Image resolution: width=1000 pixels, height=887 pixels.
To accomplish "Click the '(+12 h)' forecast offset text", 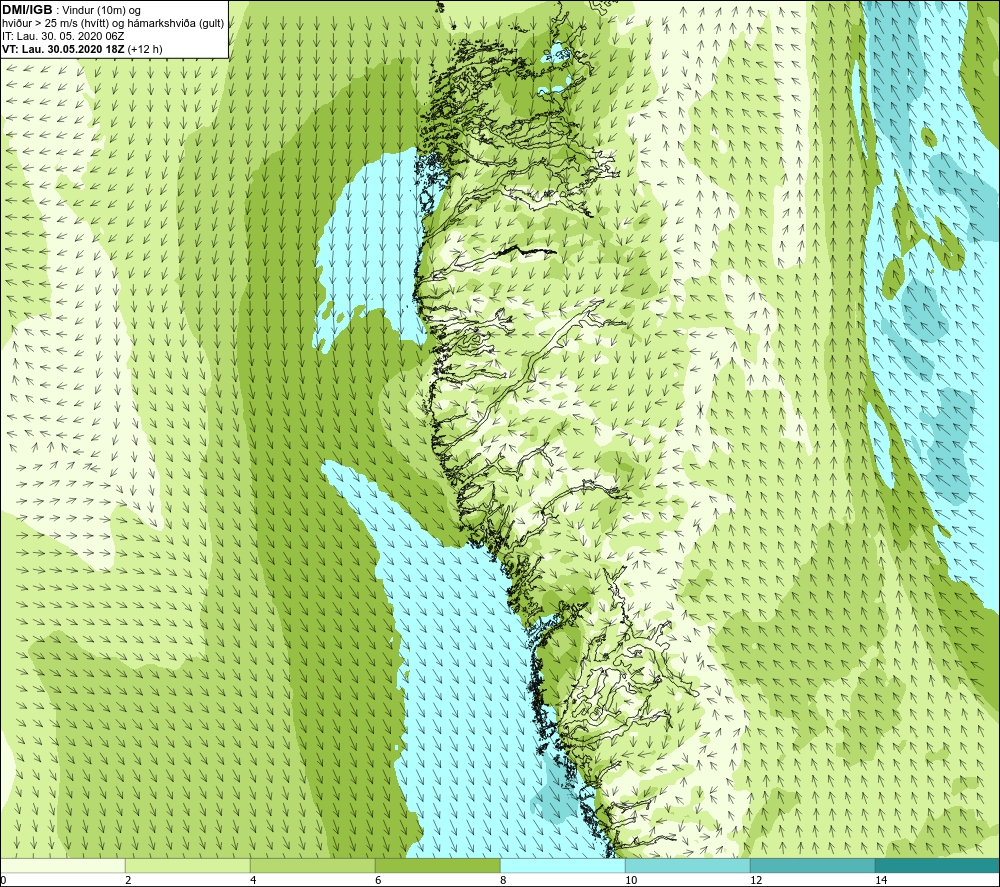I will tap(145, 48).
